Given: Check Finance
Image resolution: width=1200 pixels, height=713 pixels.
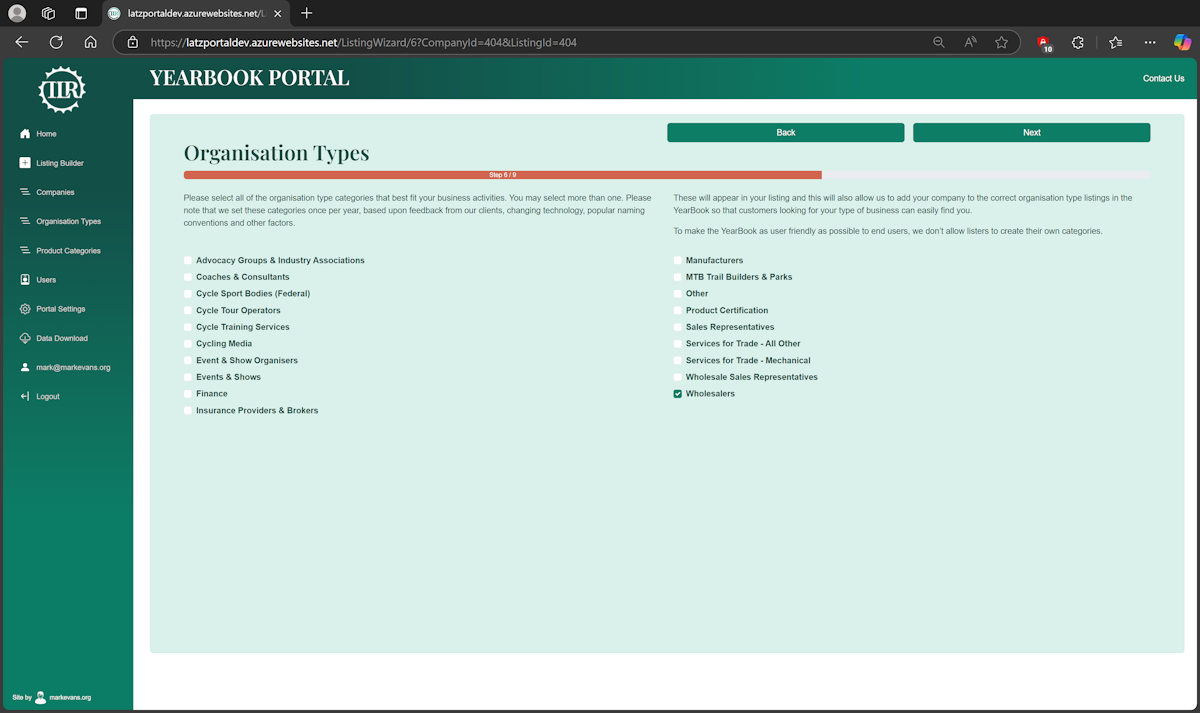Looking at the screenshot, I should coord(188,394).
